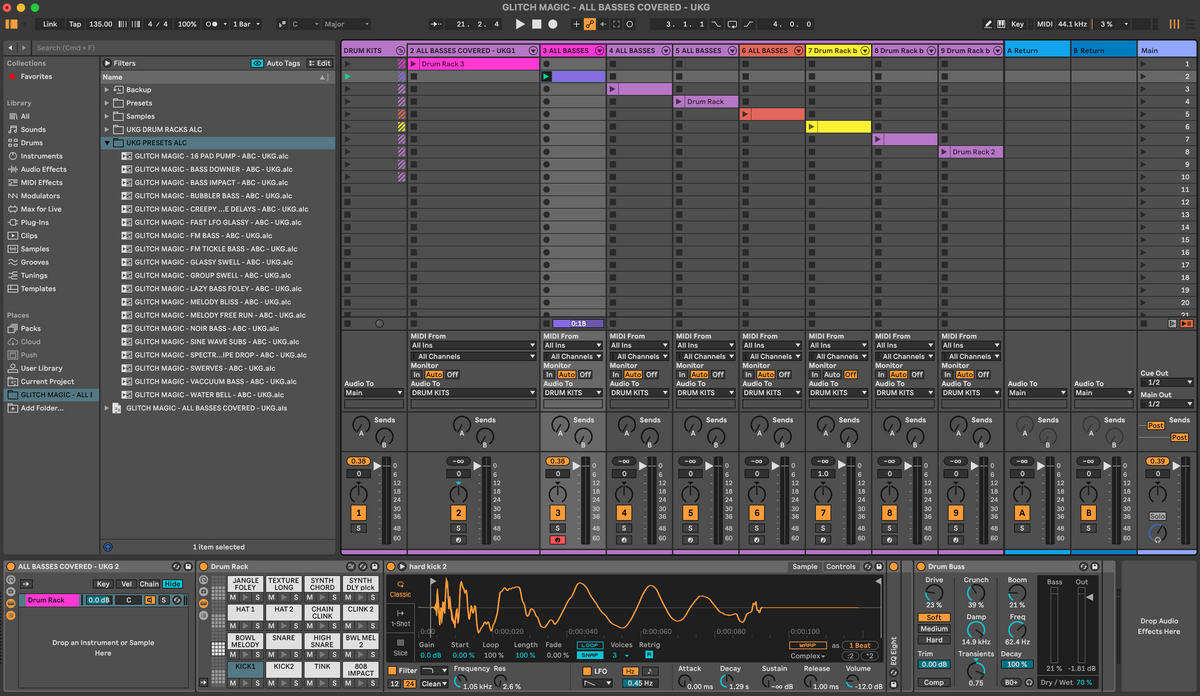Screen dimensions: 1200x696
Task: Switch Simpler to Slice mode
Action: 400,647
